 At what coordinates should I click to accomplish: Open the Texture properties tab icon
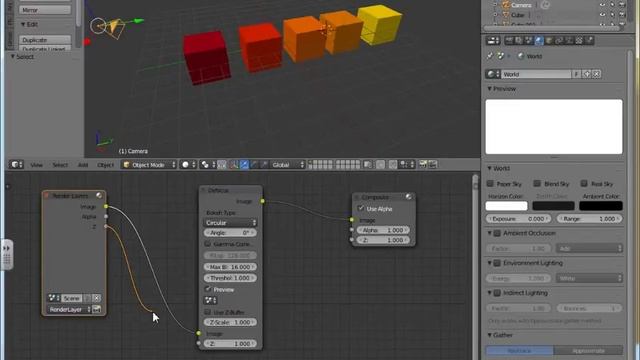pos(579,40)
